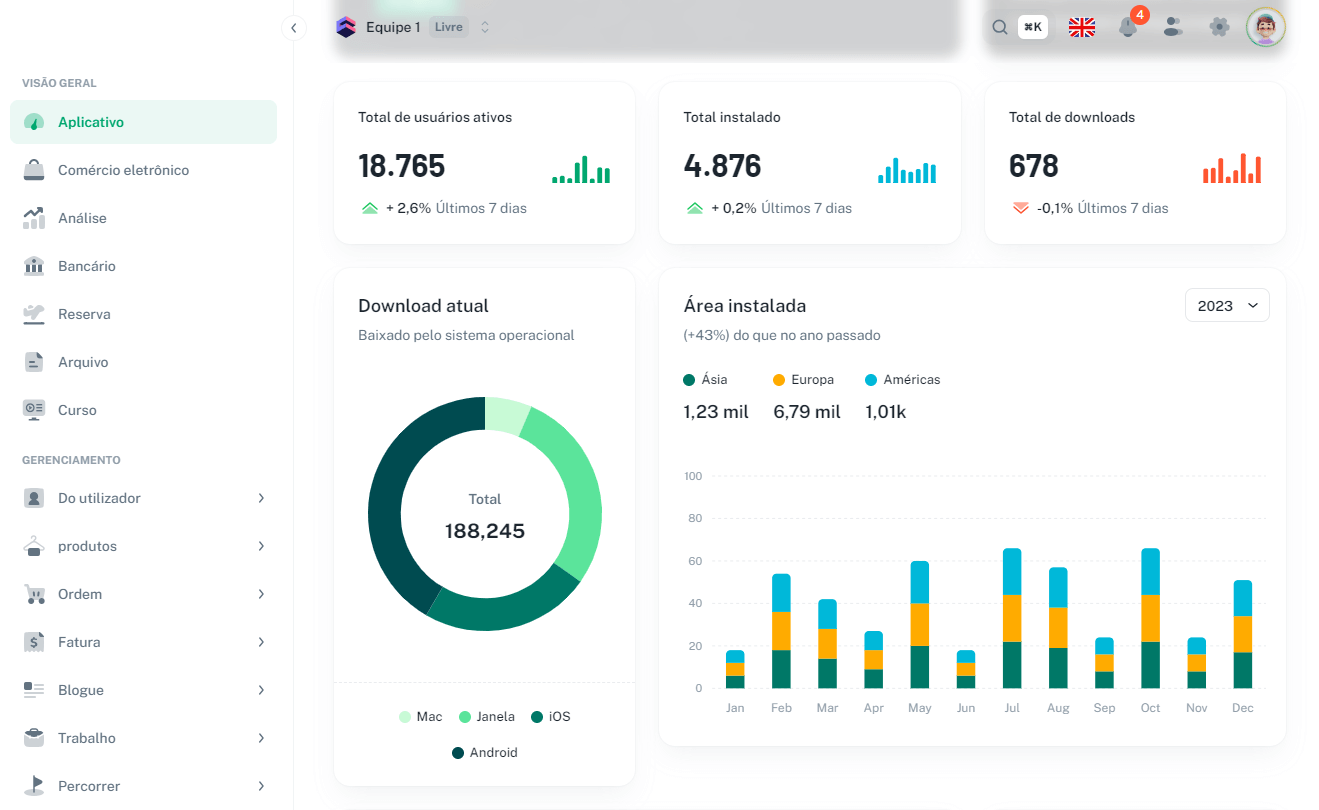This screenshot has width=1319, height=810.
Task: Click the Livre plan badge
Action: click(449, 27)
